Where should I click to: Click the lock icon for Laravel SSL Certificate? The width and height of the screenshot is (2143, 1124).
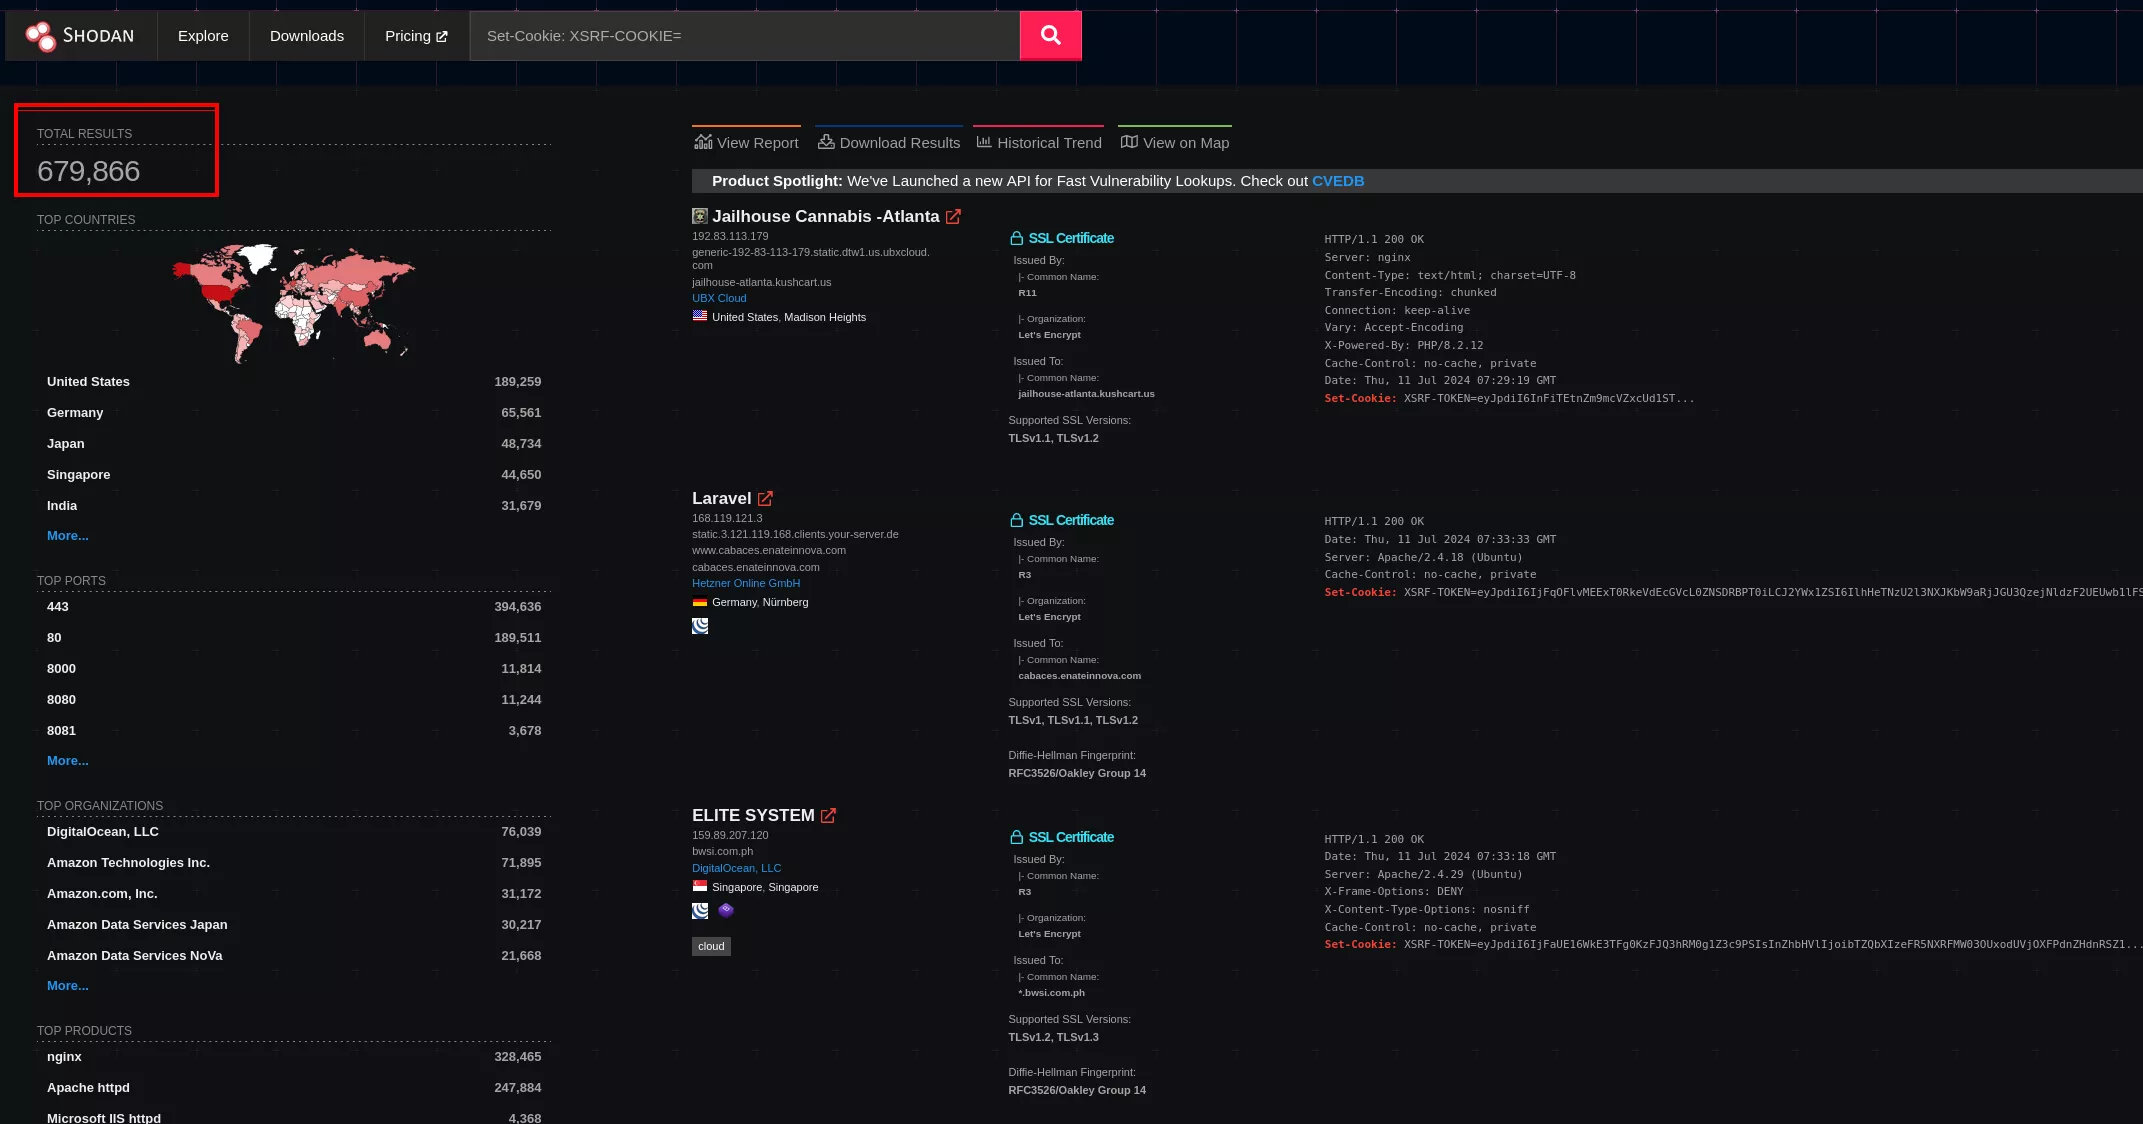pos(1016,520)
